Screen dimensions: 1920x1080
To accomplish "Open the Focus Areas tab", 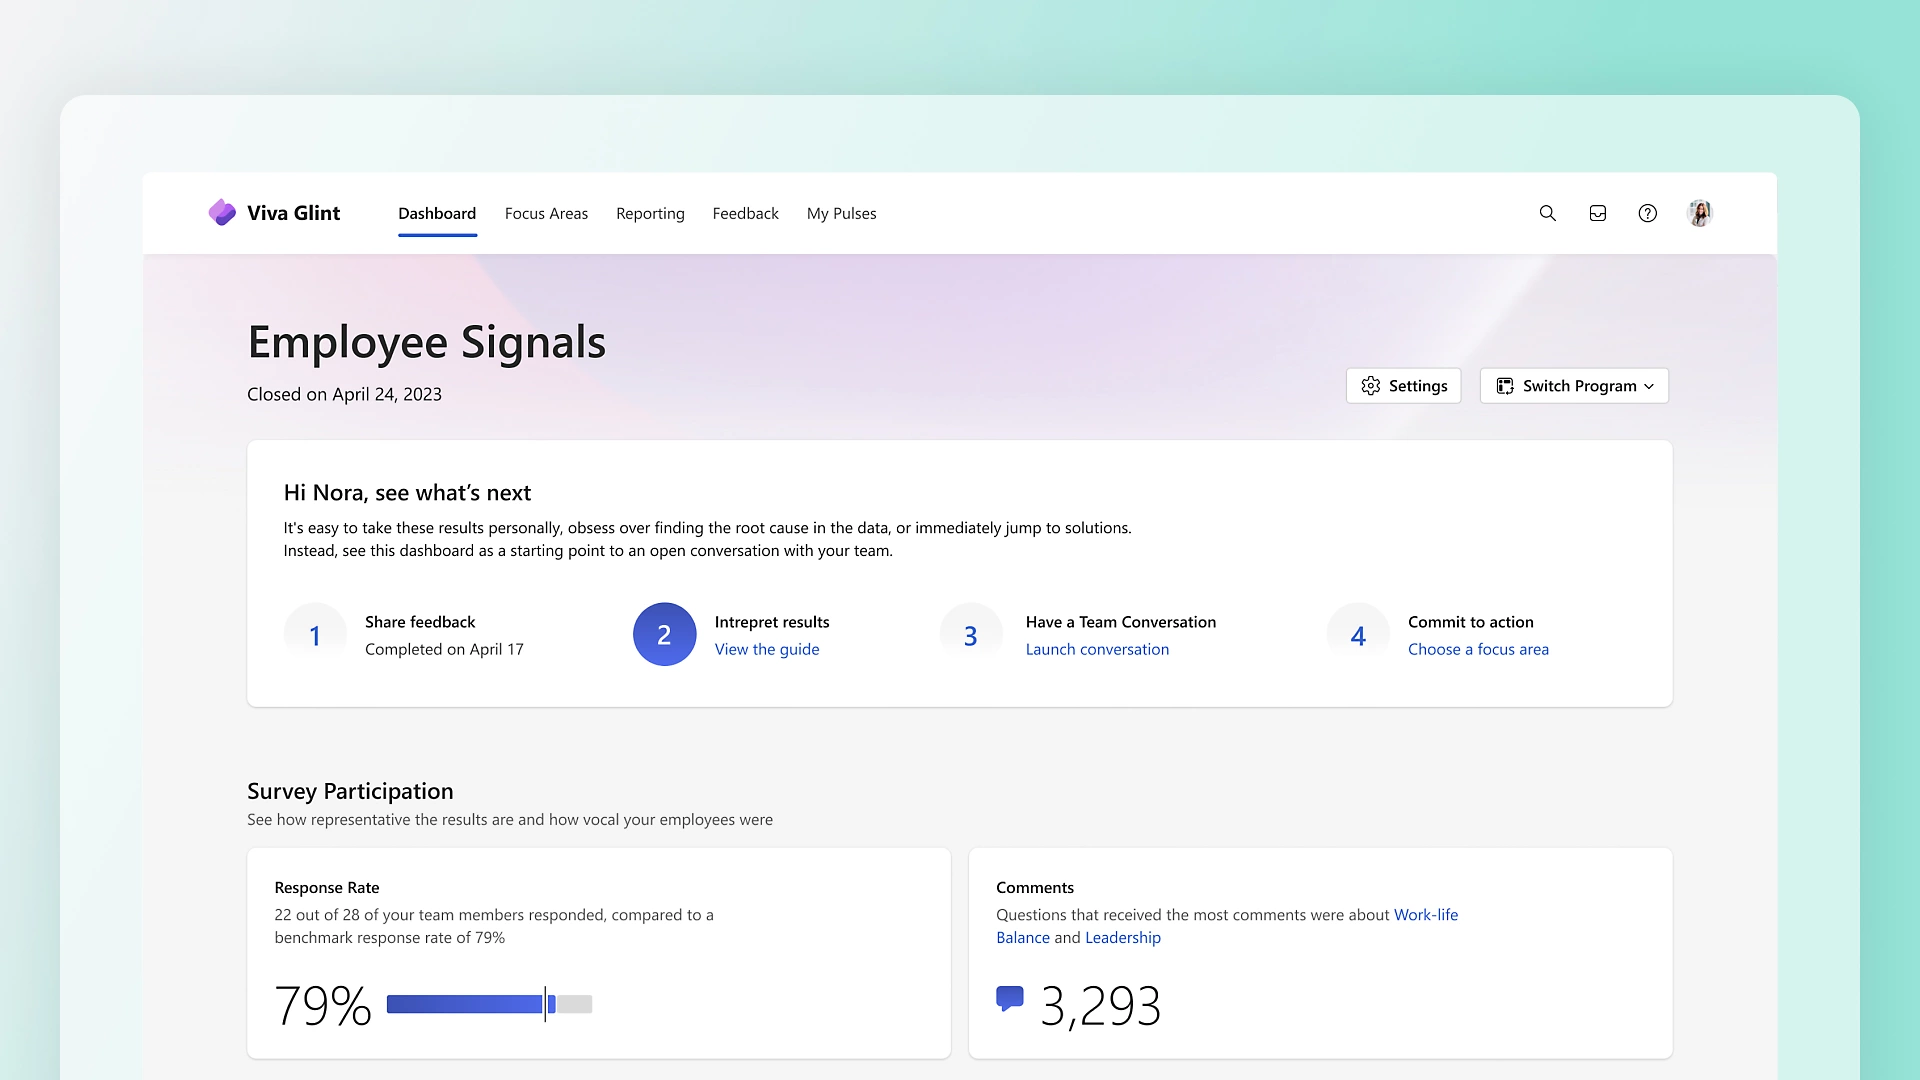I will tap(546, 212).
